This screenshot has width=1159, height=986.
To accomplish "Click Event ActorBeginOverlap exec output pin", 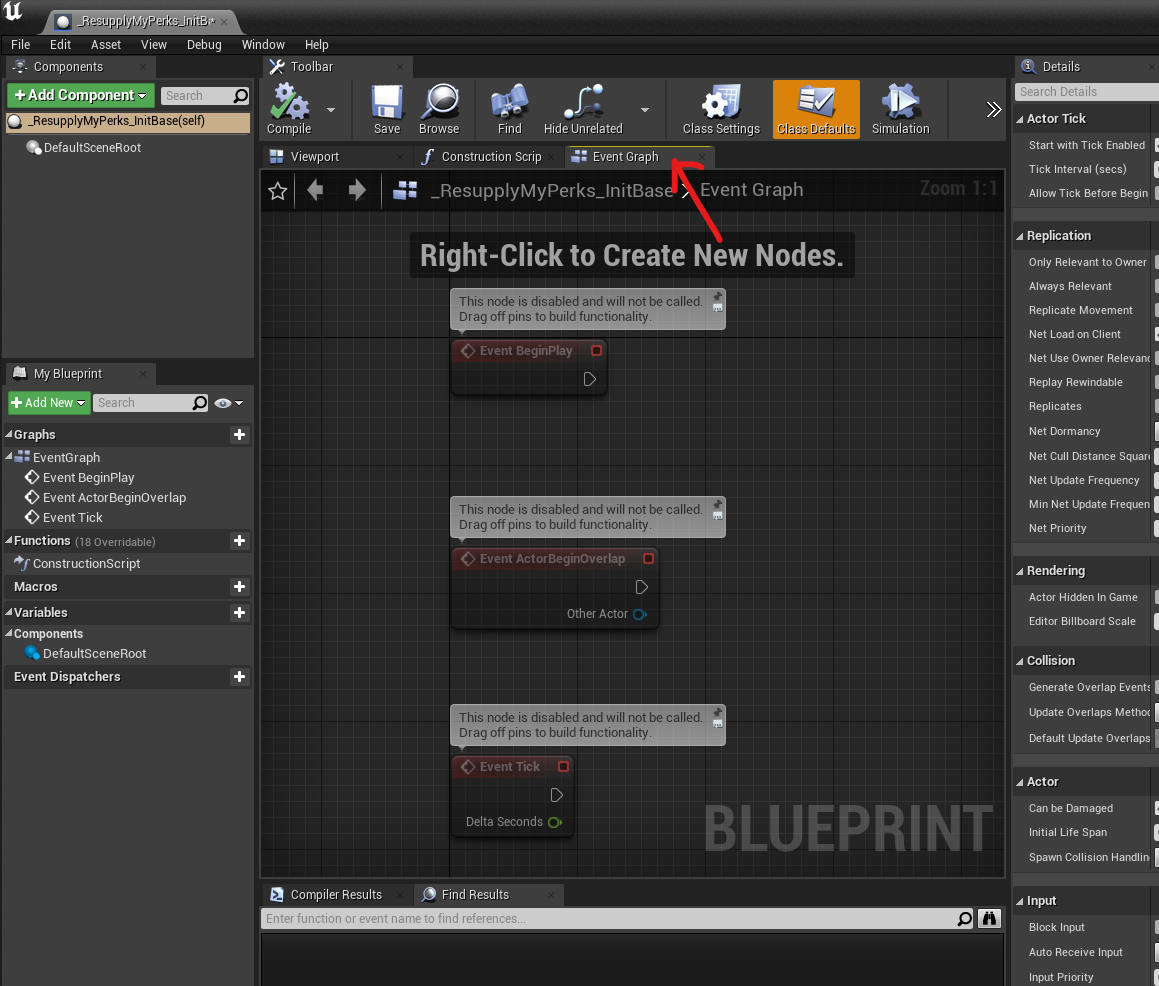I will click(x=642, y=587).
